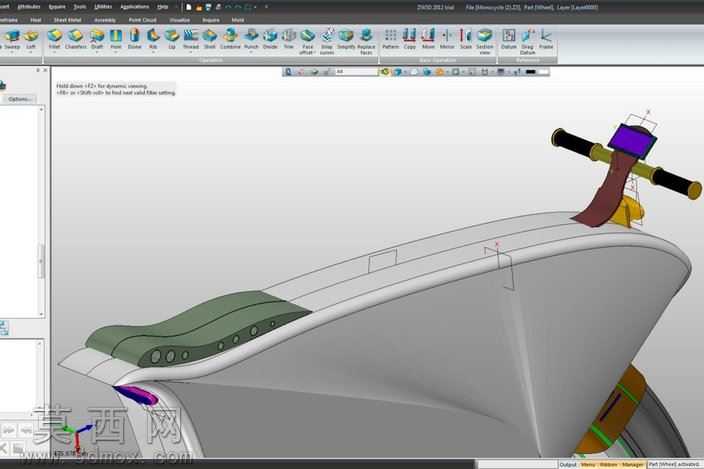
Task: Select the Scale tool
Action: pyautogui.click(x=466, y=39)
